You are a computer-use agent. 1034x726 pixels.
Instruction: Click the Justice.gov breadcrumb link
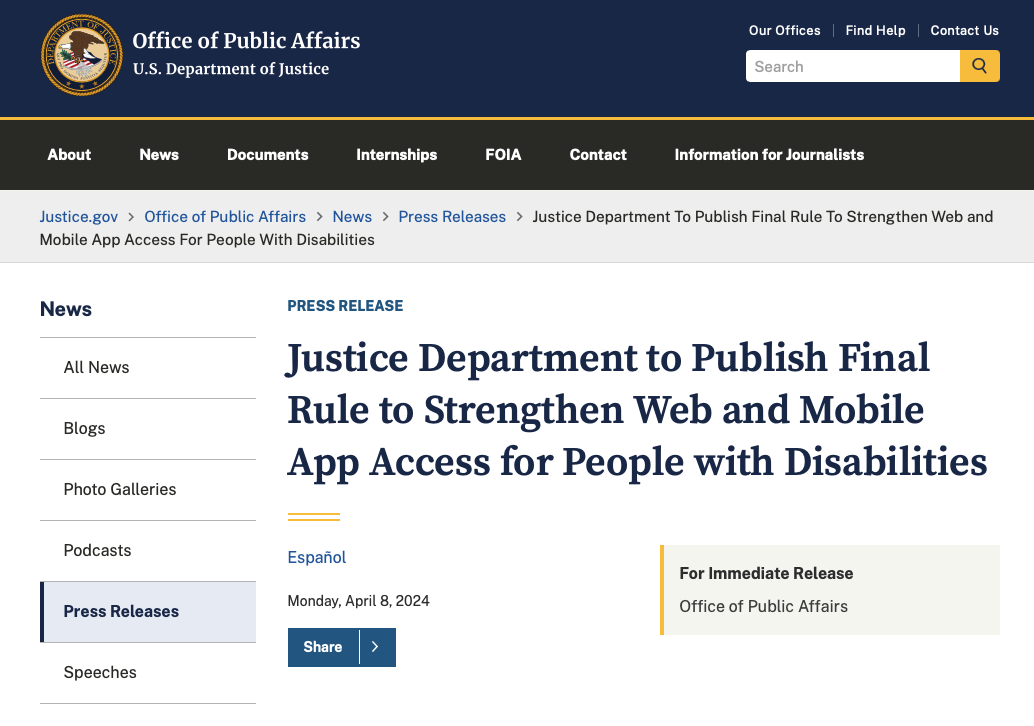point(78,216)
